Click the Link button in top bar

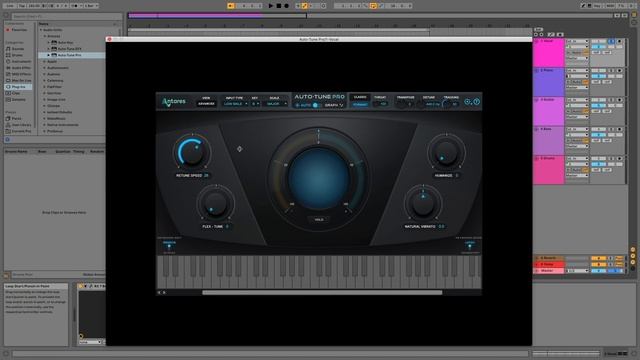9,6
